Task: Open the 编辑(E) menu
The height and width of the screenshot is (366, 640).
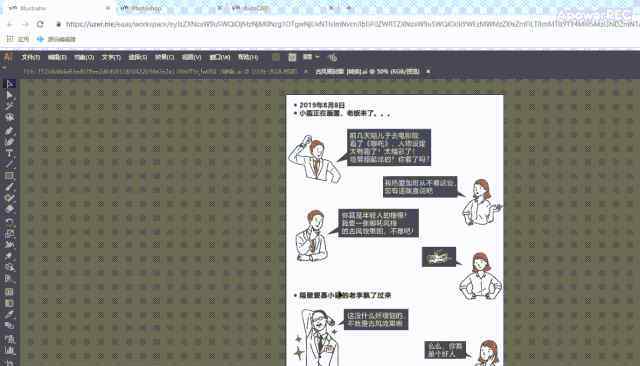Action: click(57, 58)
